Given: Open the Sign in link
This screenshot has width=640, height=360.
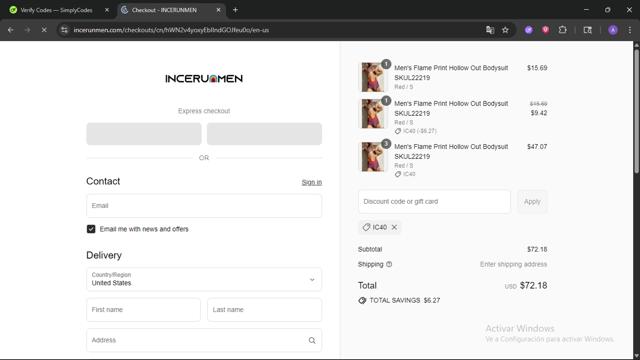Looking at the screenshot, I should [312, 182].
